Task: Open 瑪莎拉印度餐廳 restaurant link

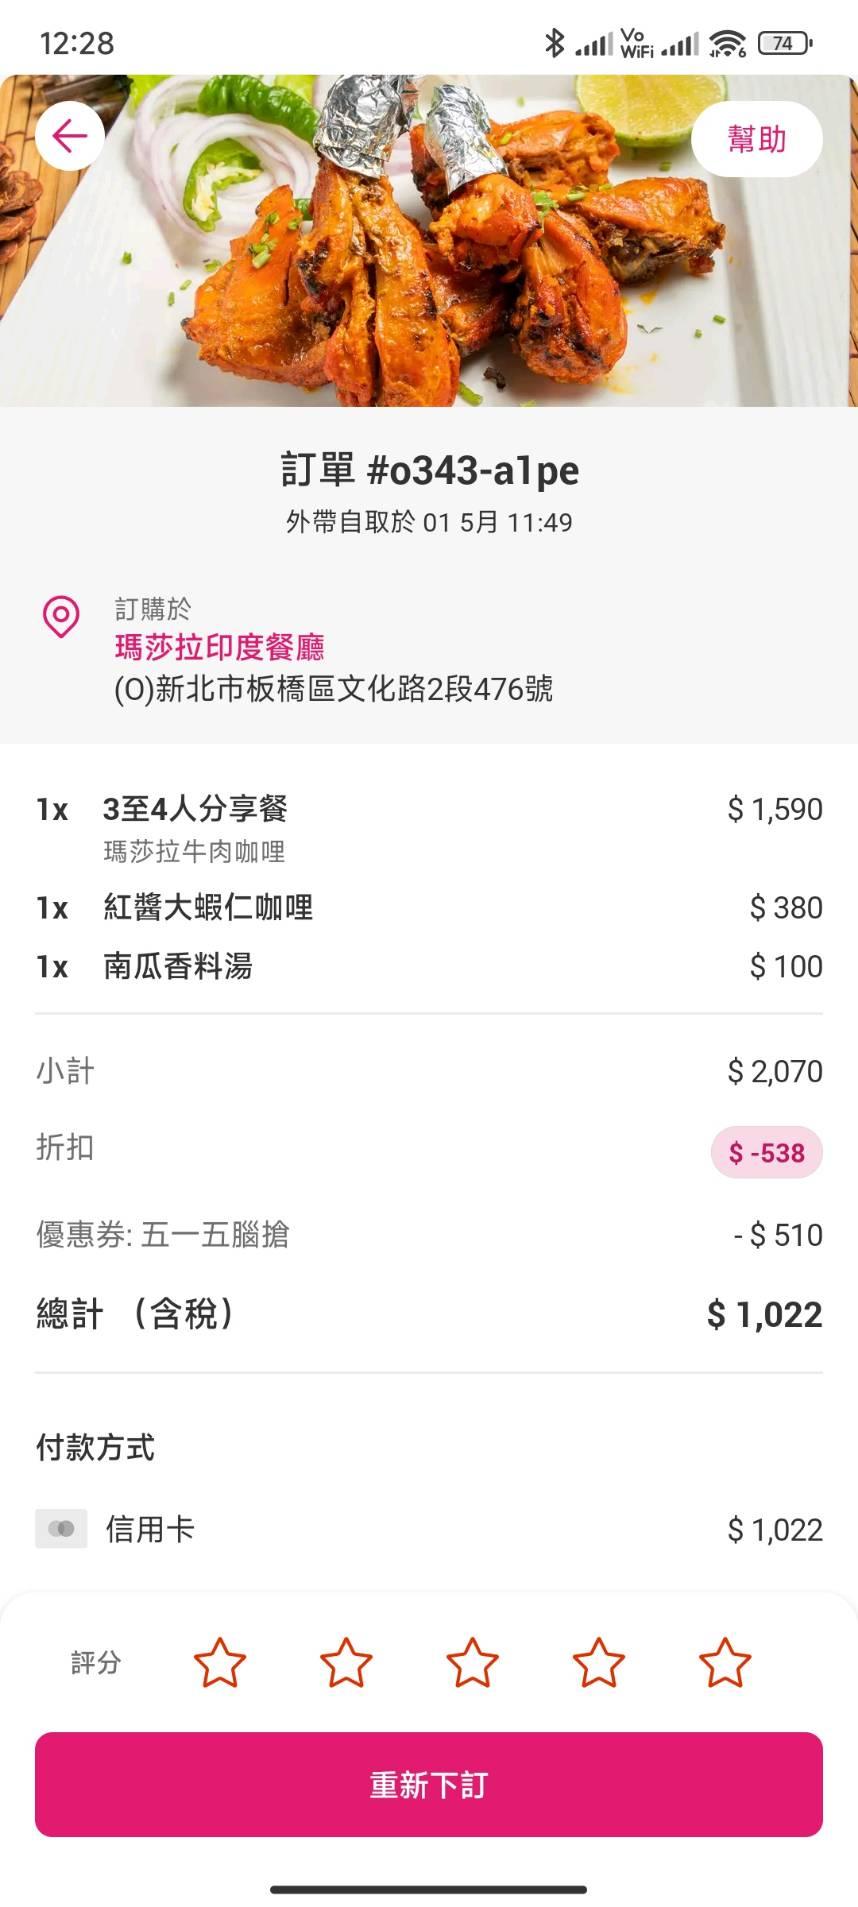Action: (x=219, y=647)
